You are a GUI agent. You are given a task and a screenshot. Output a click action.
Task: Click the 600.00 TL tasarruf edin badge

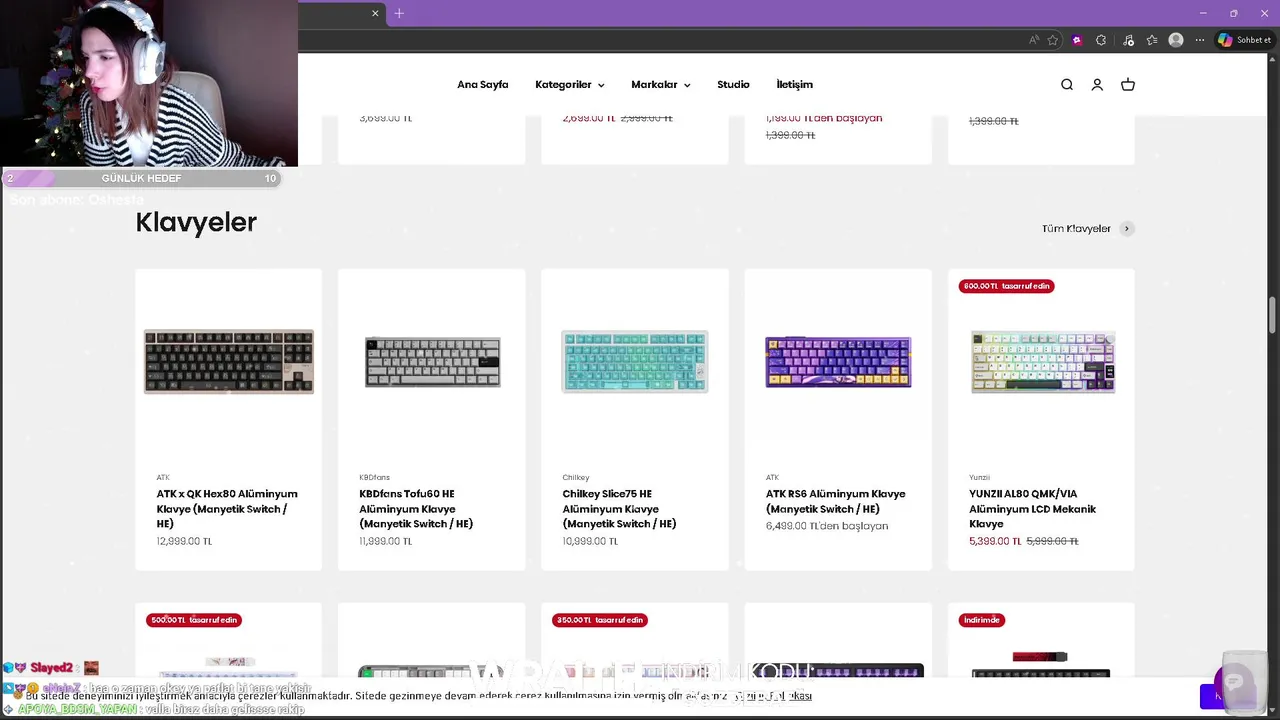1007,286
